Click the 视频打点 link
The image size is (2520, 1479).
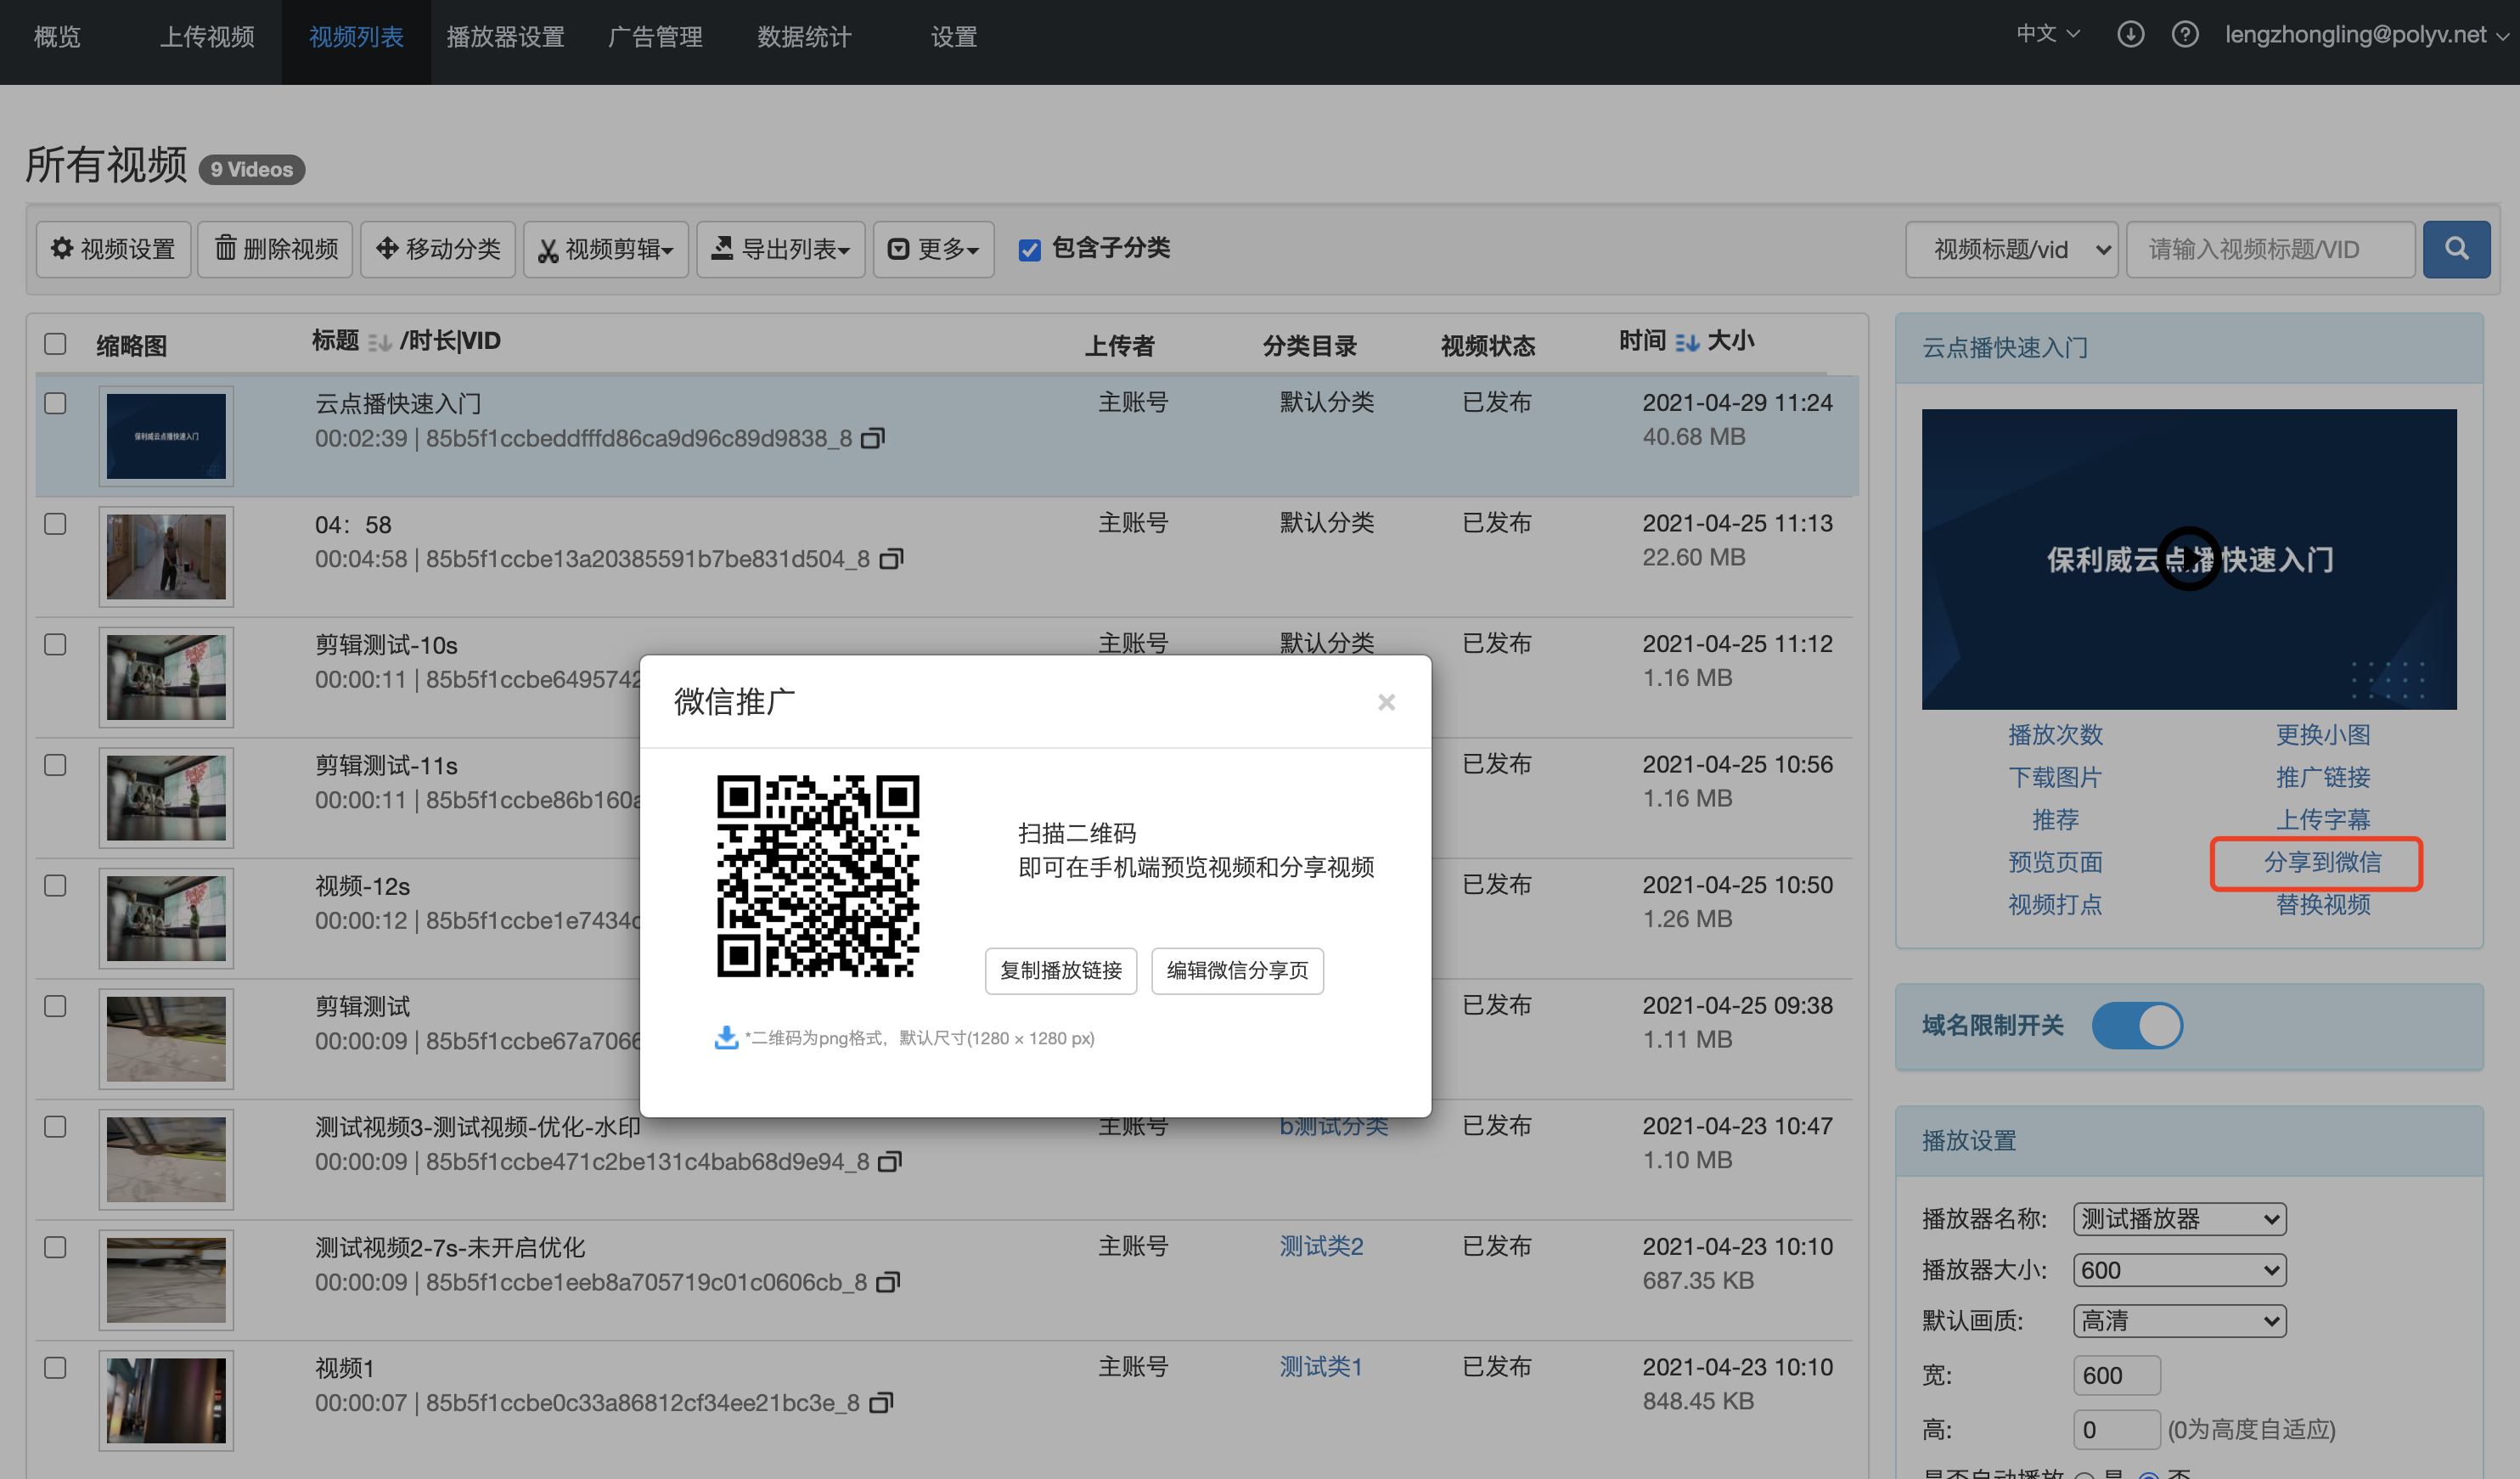tap(2055, 905)
